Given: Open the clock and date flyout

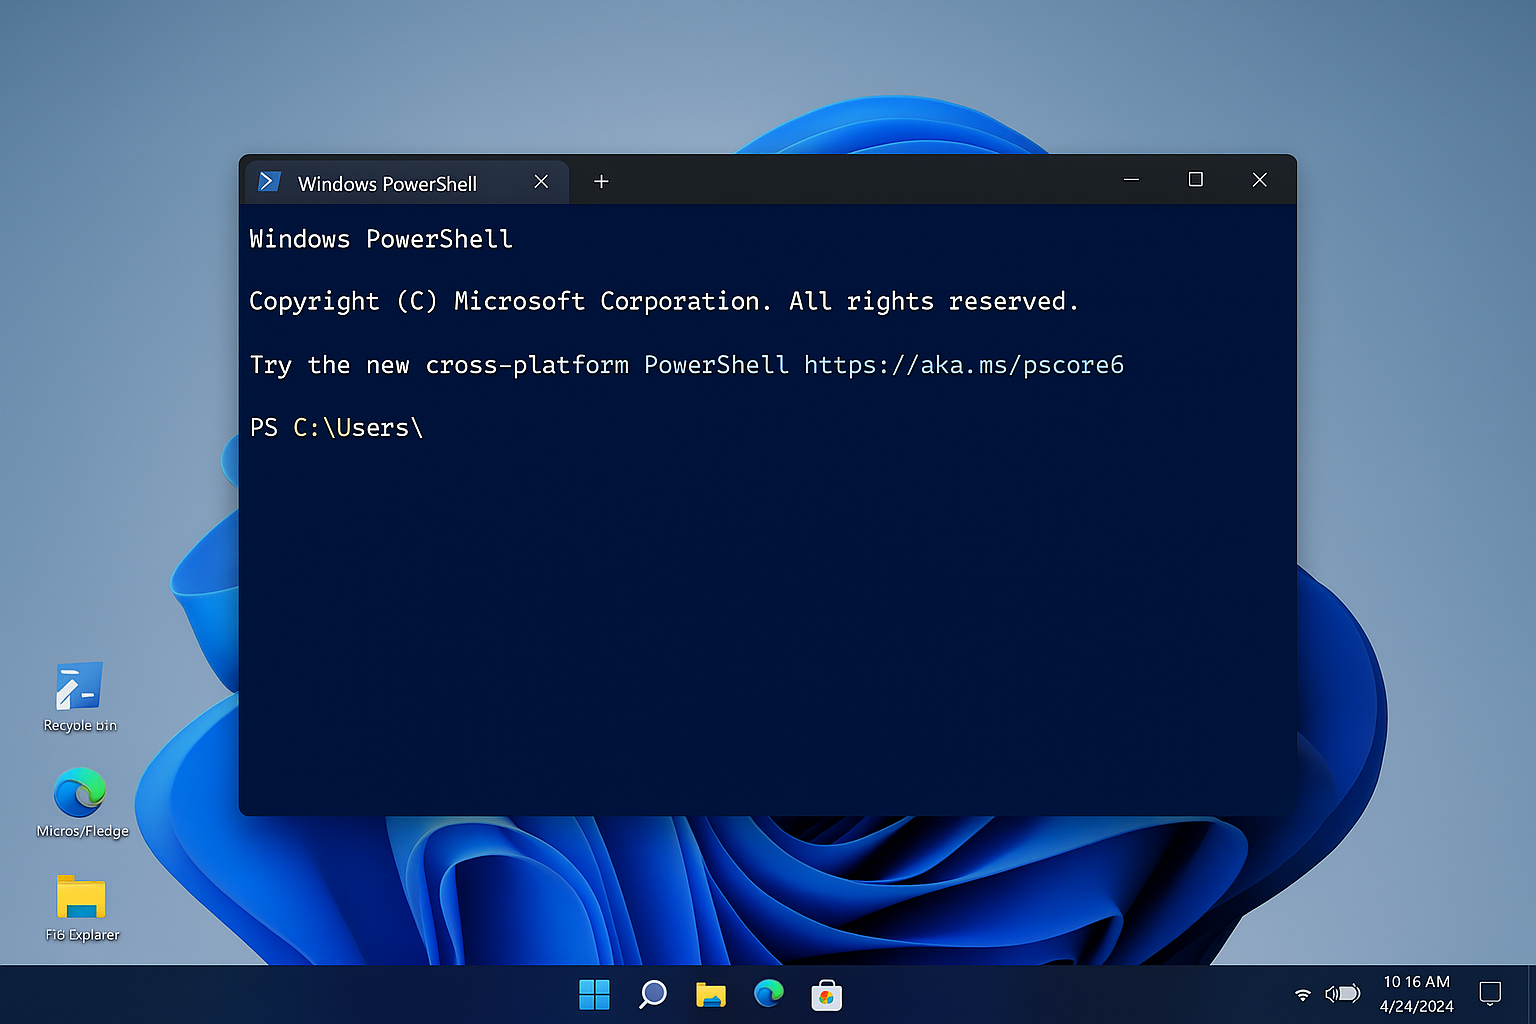Looking at the screenshot, I should [x=1417, y=994].
